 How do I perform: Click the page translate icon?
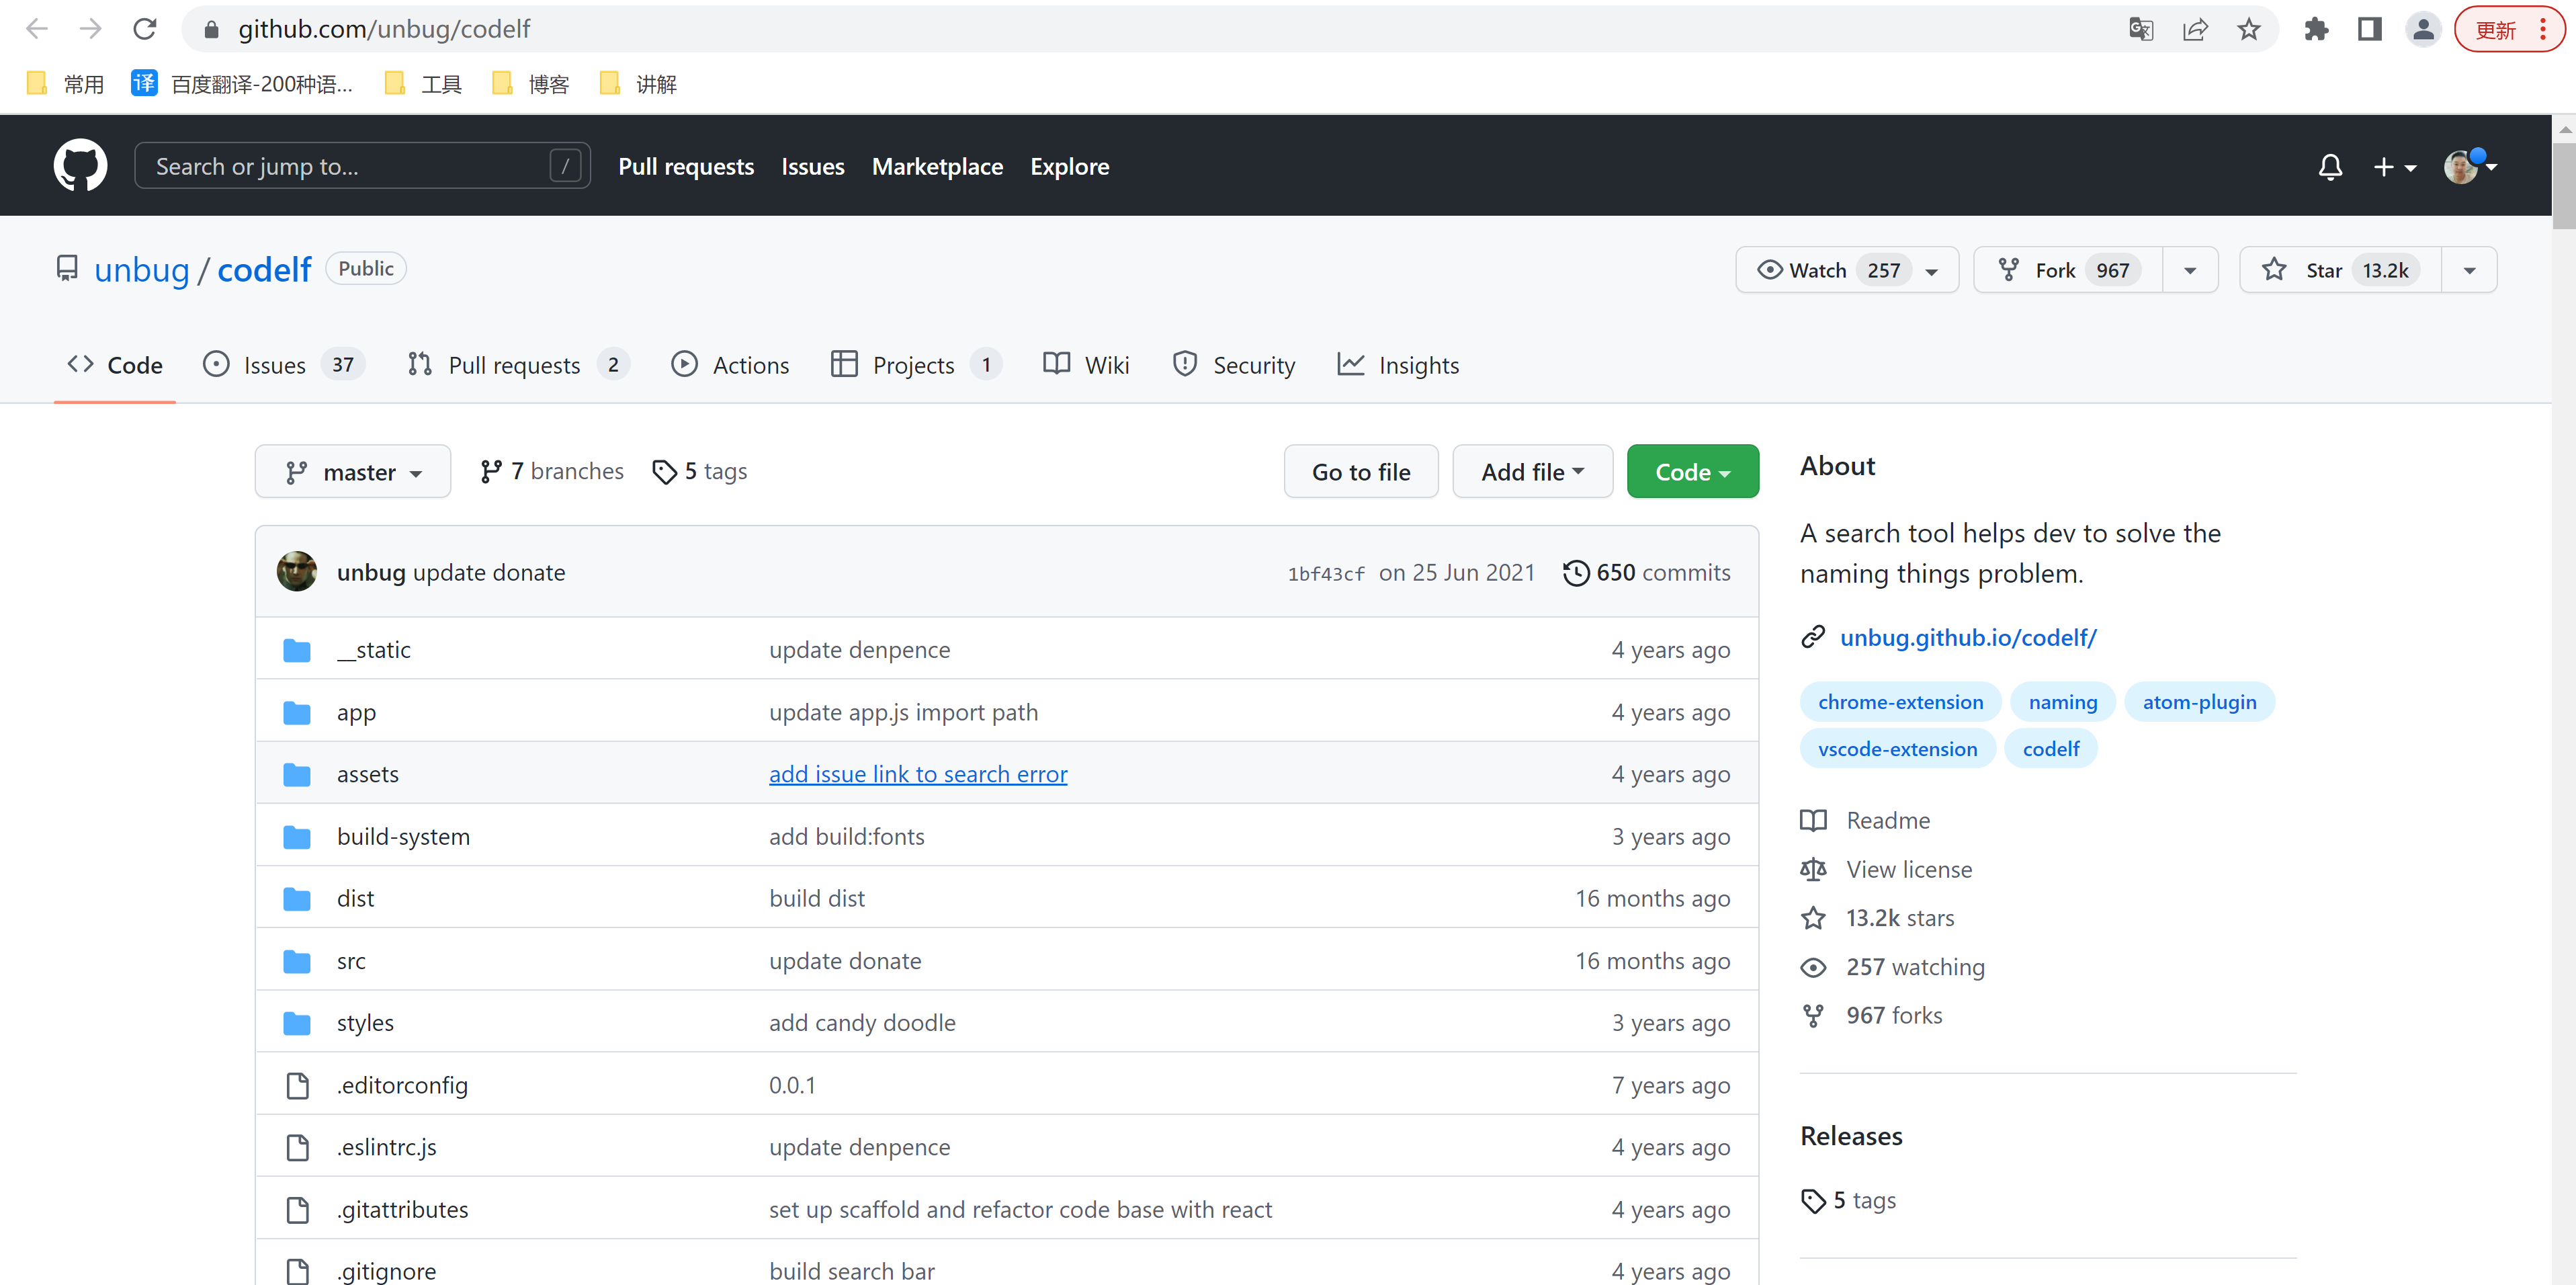click(x=2141, y=29)
